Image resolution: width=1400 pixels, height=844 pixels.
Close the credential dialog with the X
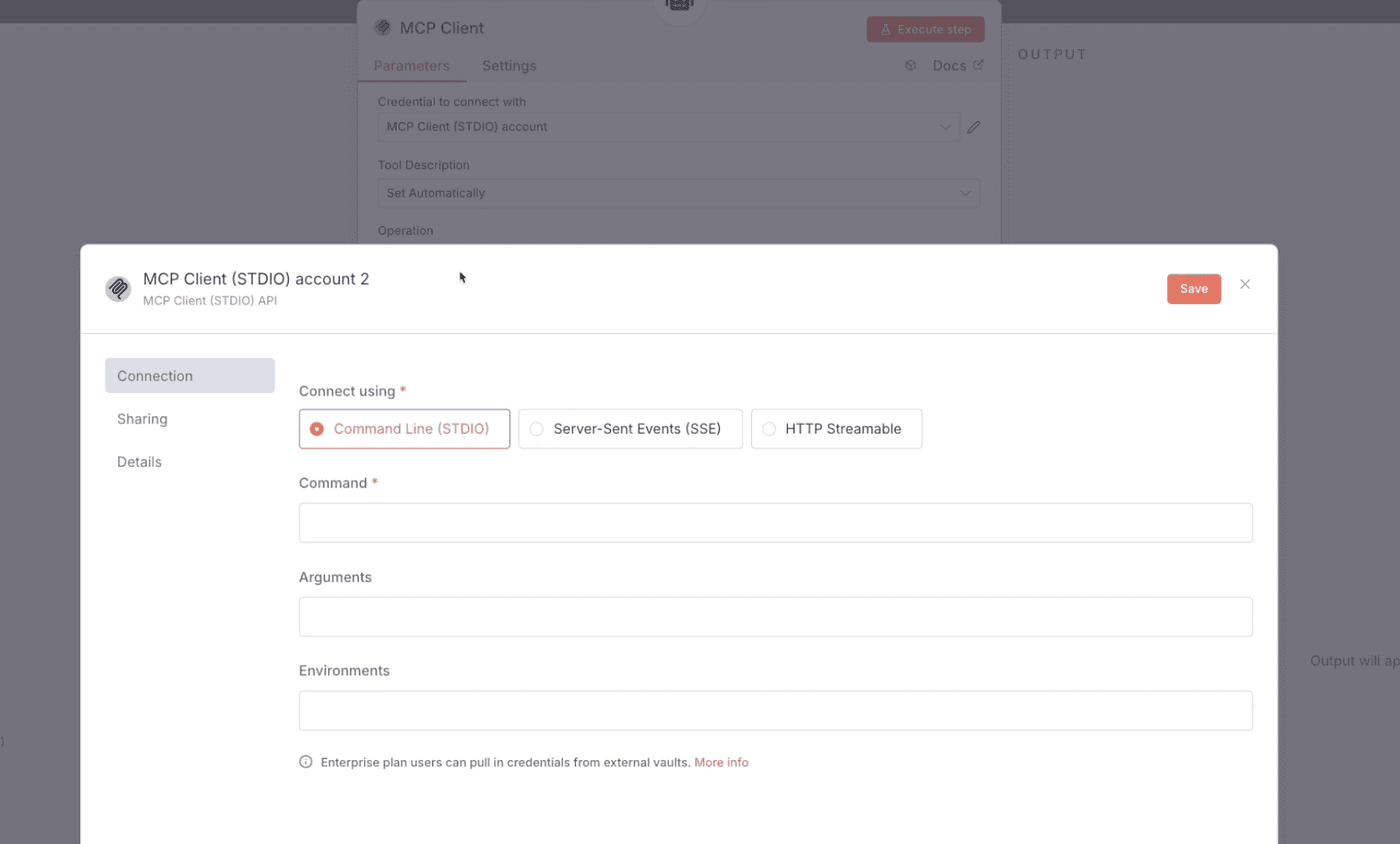pyautogui.click(x=1245, y=284)
